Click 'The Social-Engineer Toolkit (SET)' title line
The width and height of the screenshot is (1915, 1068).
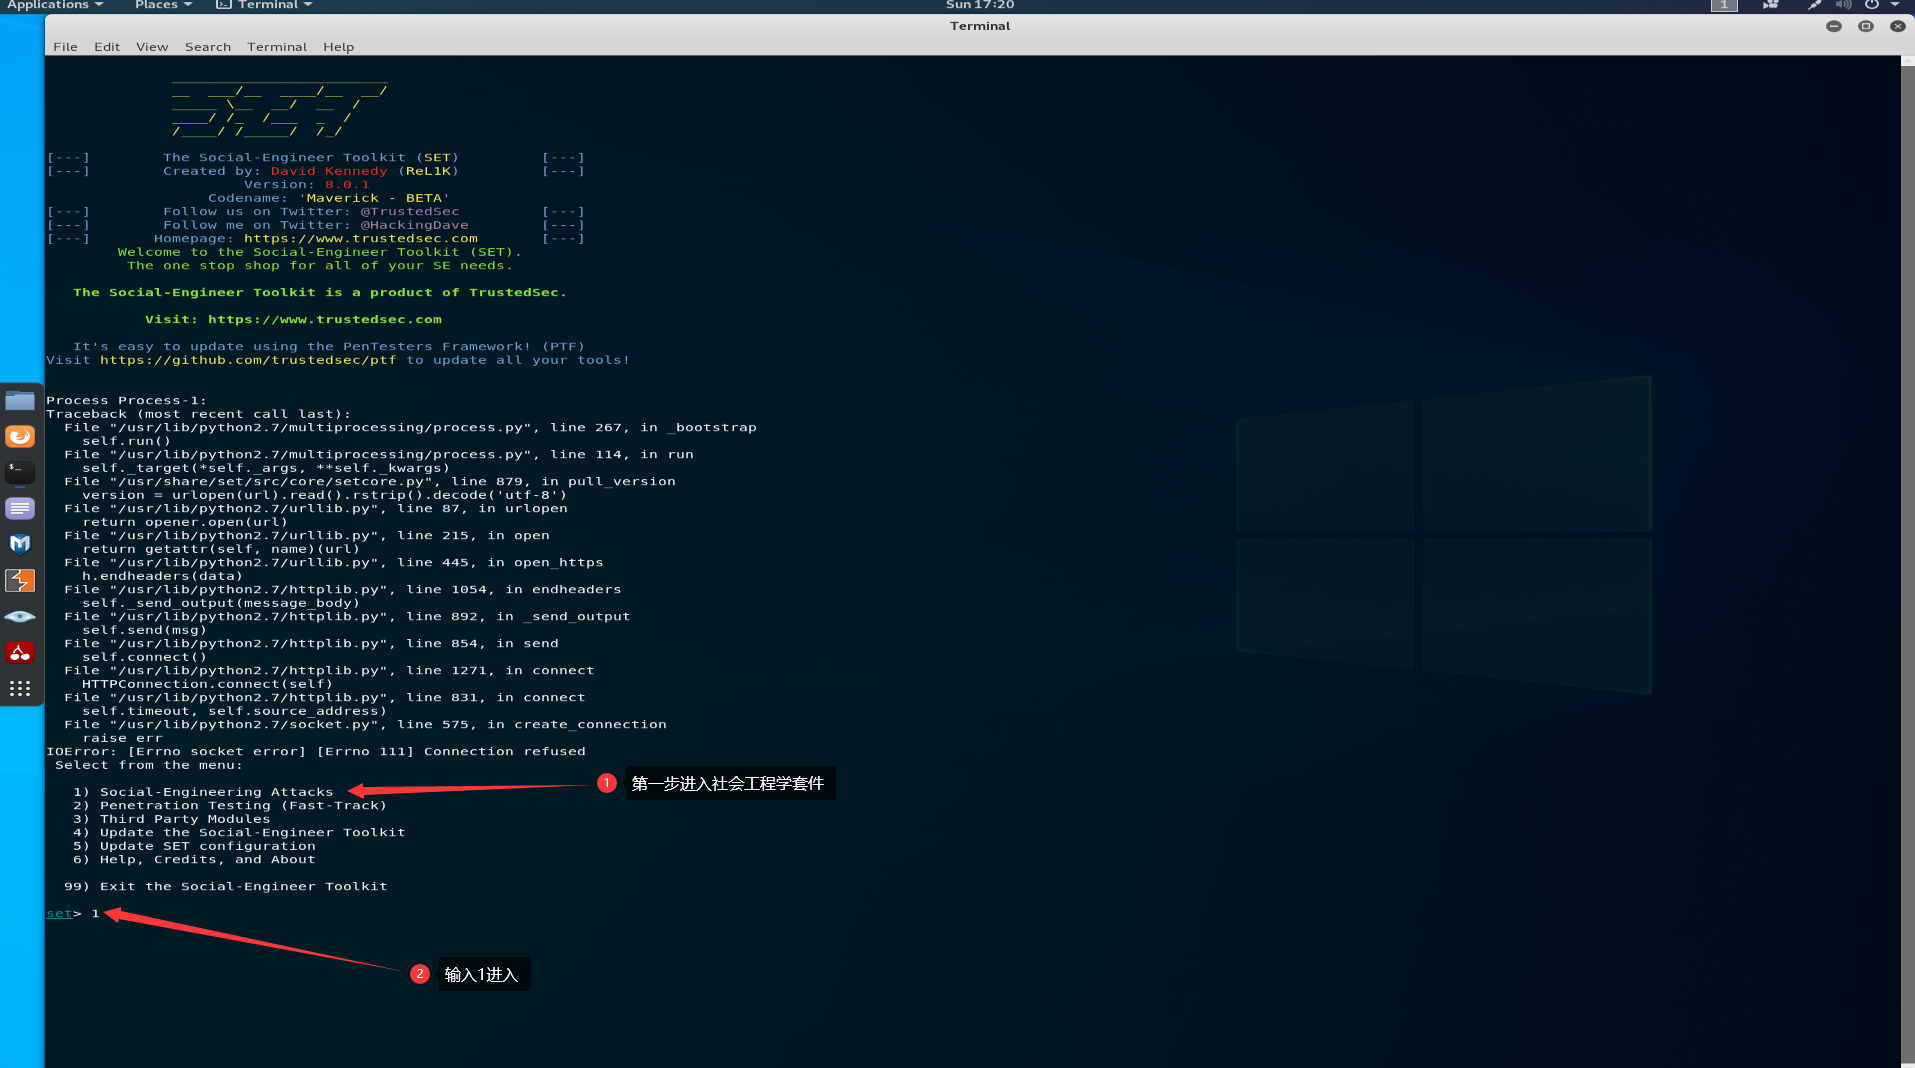(x=311, y=158)
